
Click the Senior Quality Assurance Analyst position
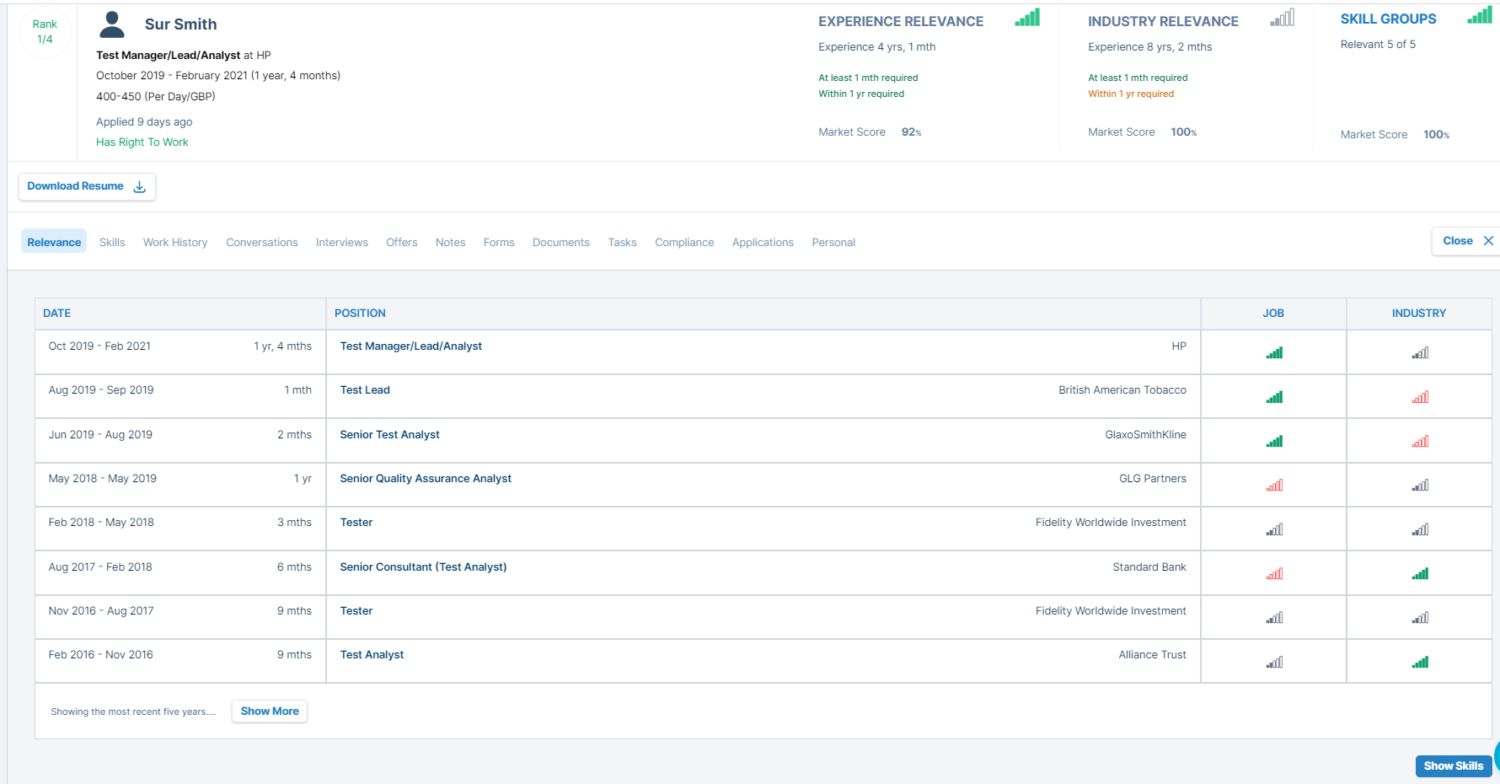(426, 479)
